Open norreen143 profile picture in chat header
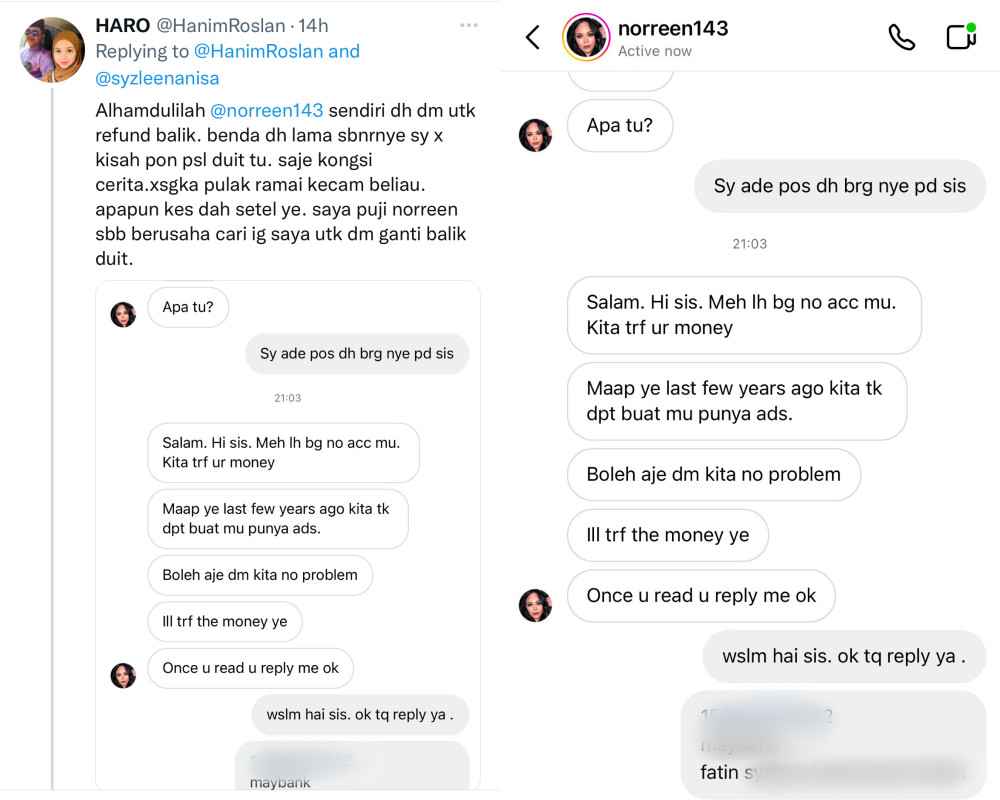 pyautogui.click(x=587, y=38)
